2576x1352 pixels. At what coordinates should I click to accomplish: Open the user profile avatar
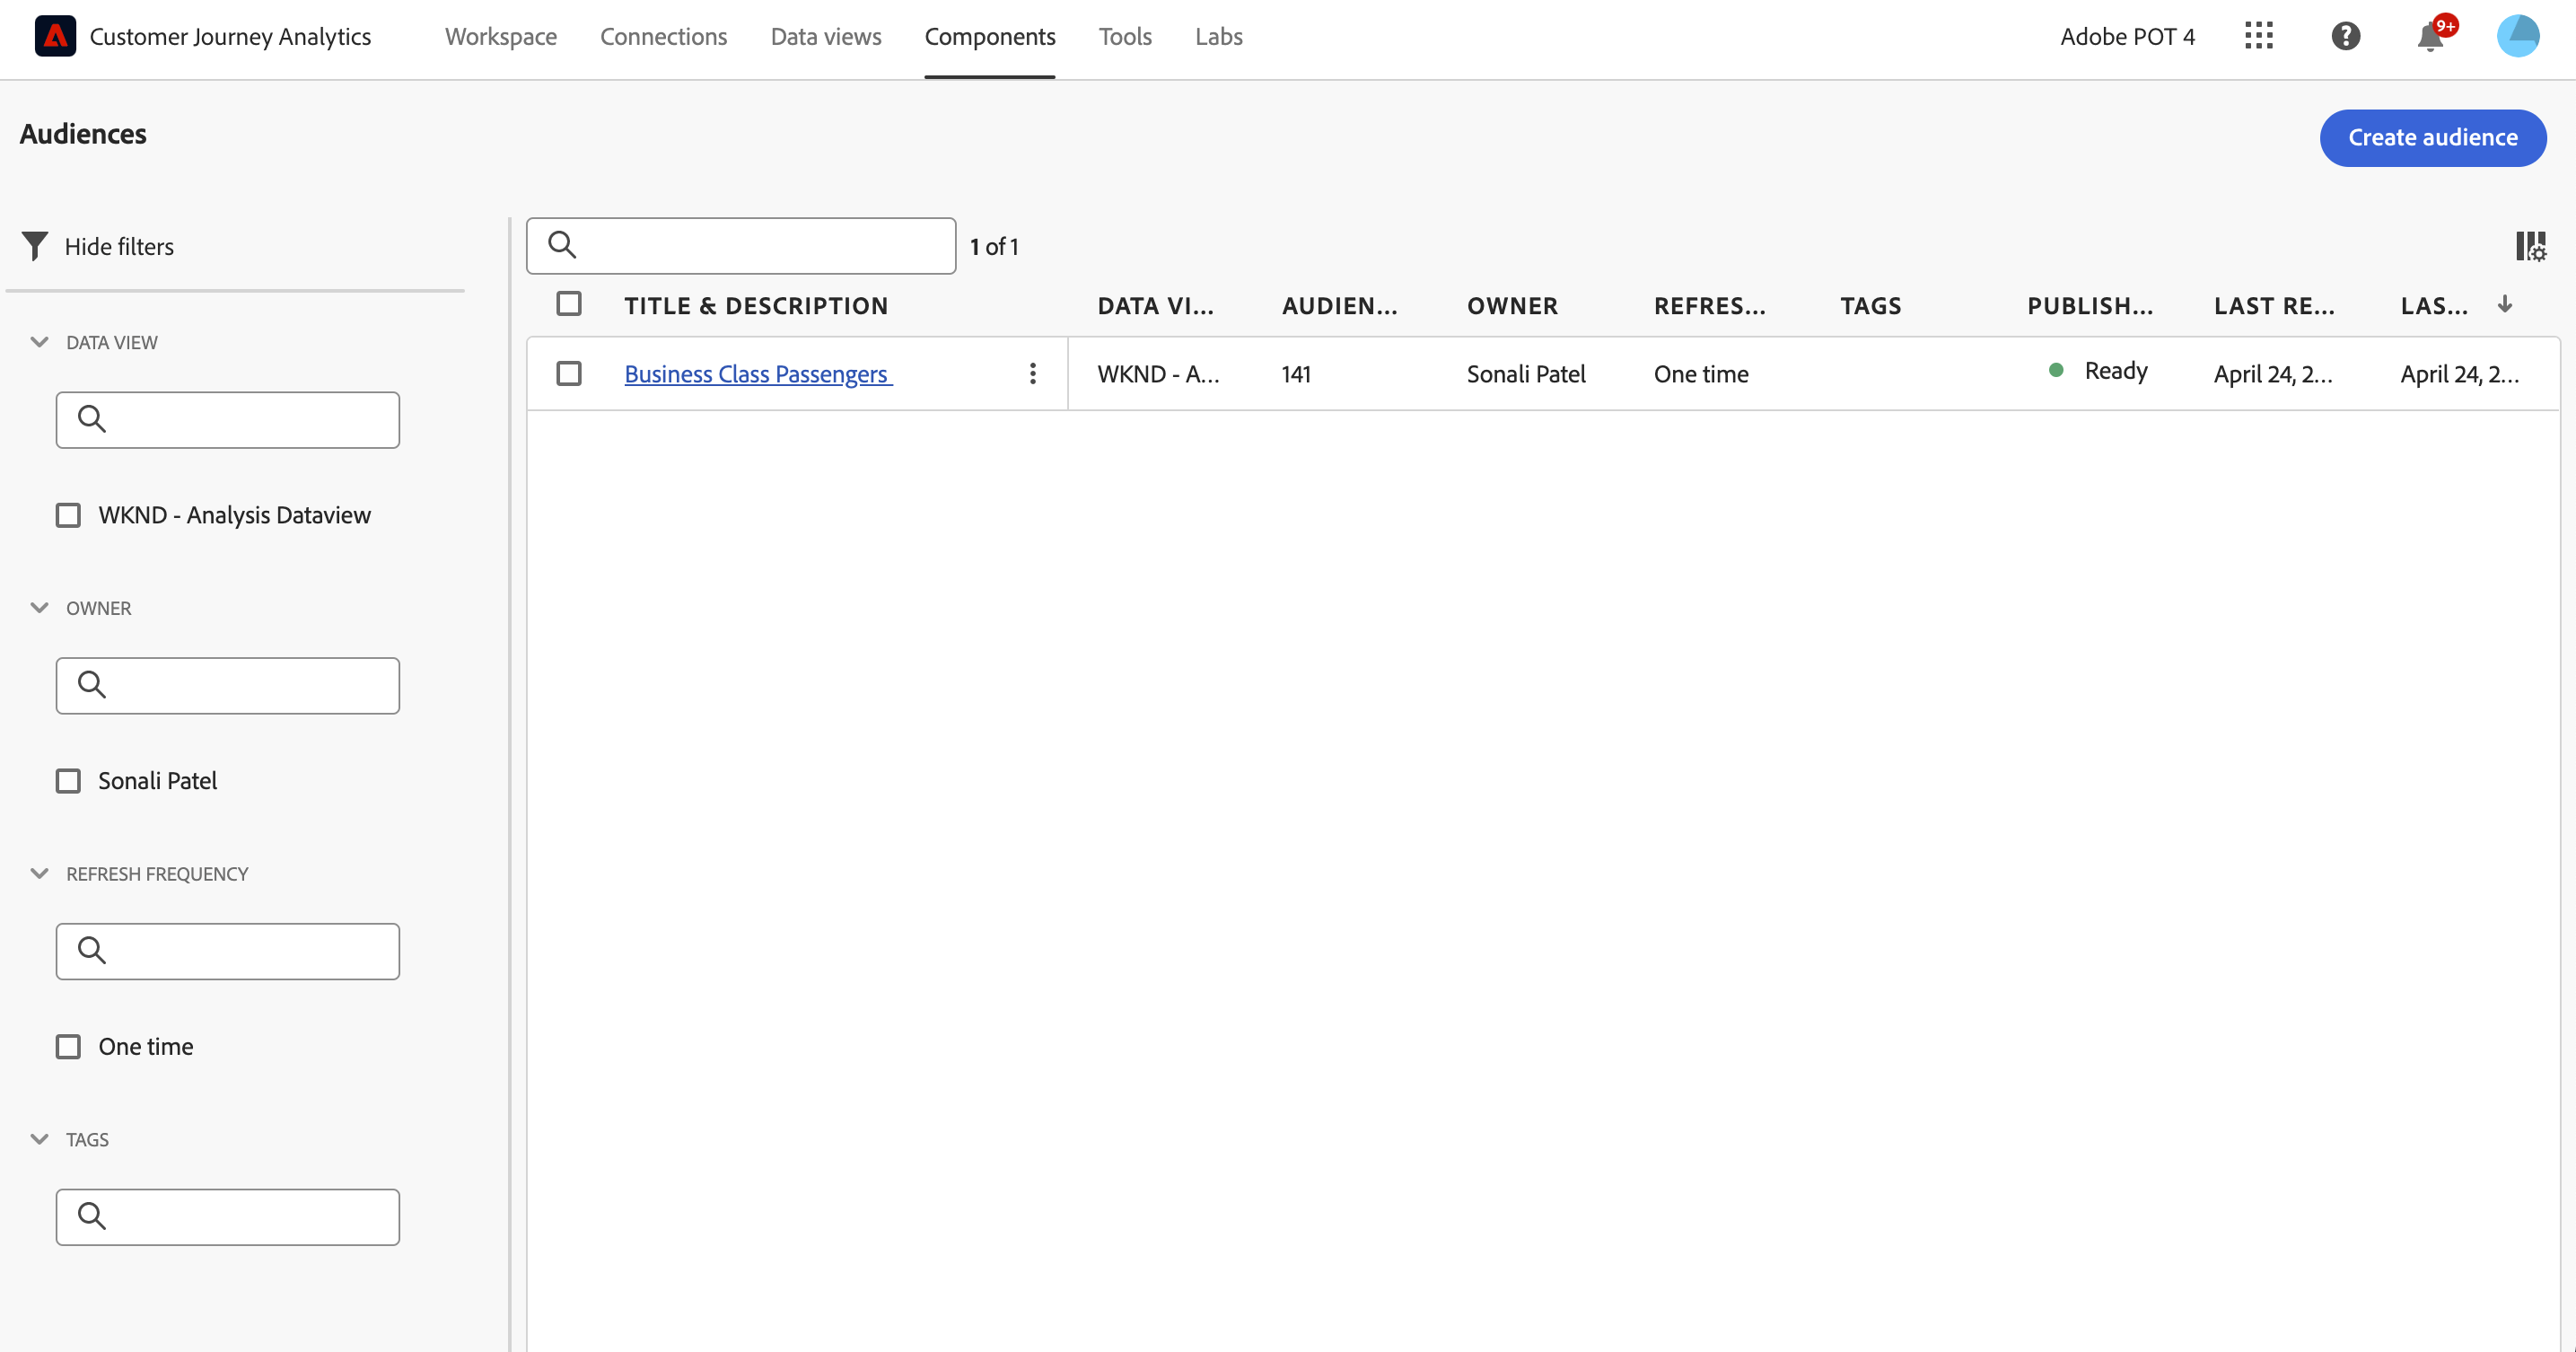[2517, 36]
